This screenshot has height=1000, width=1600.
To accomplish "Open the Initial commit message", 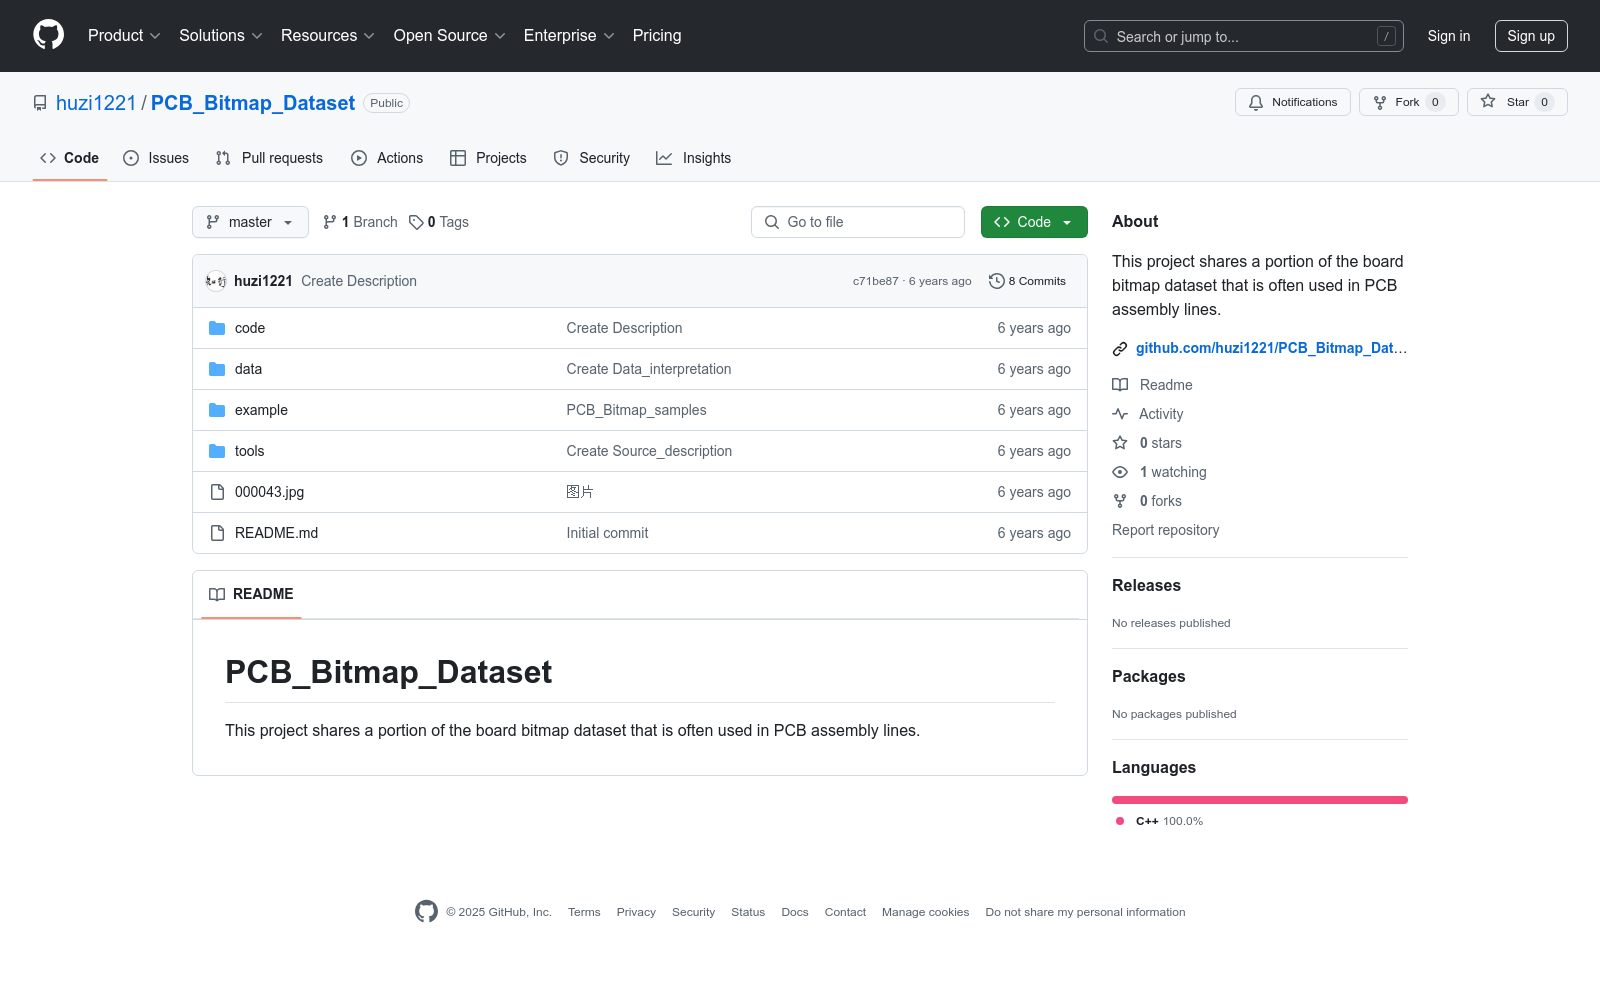I will point(608,533).
